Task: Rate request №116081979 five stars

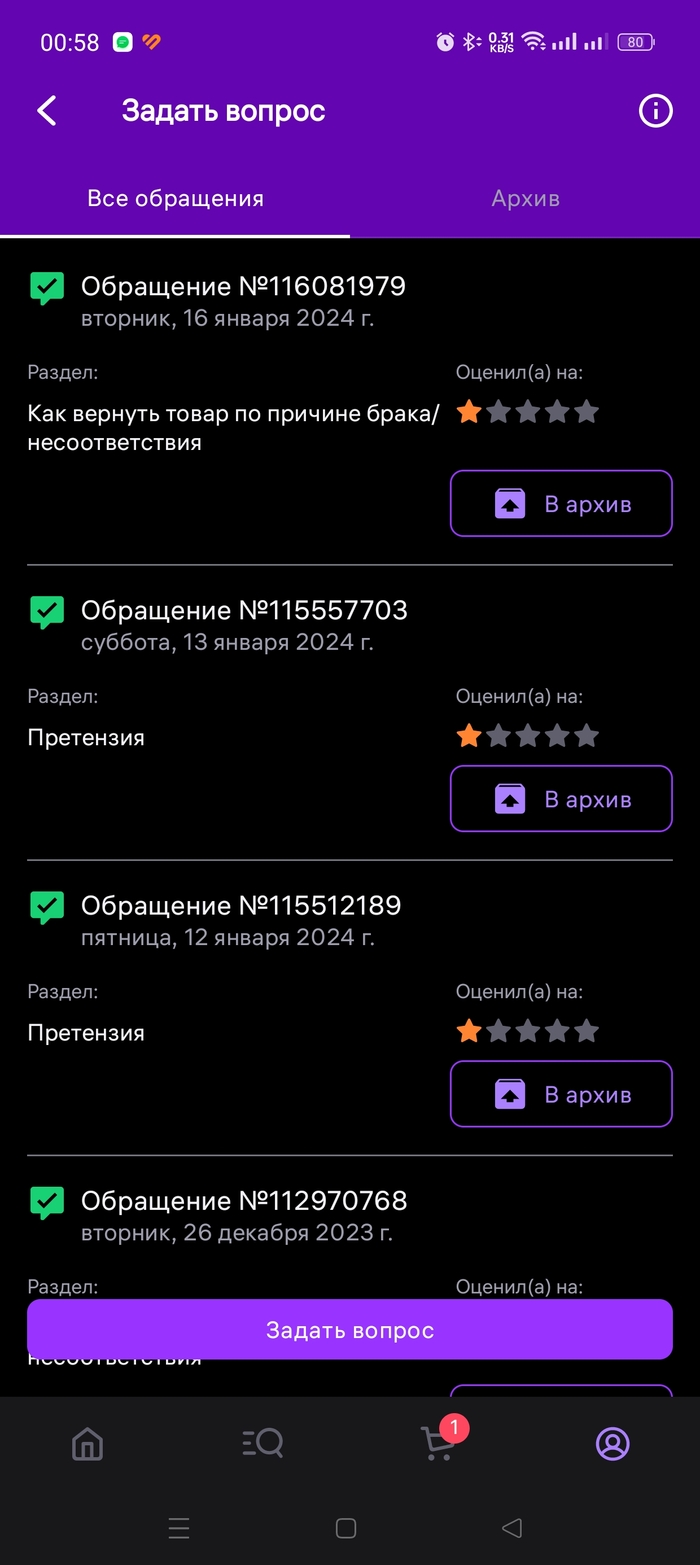Action: point(587,412)
